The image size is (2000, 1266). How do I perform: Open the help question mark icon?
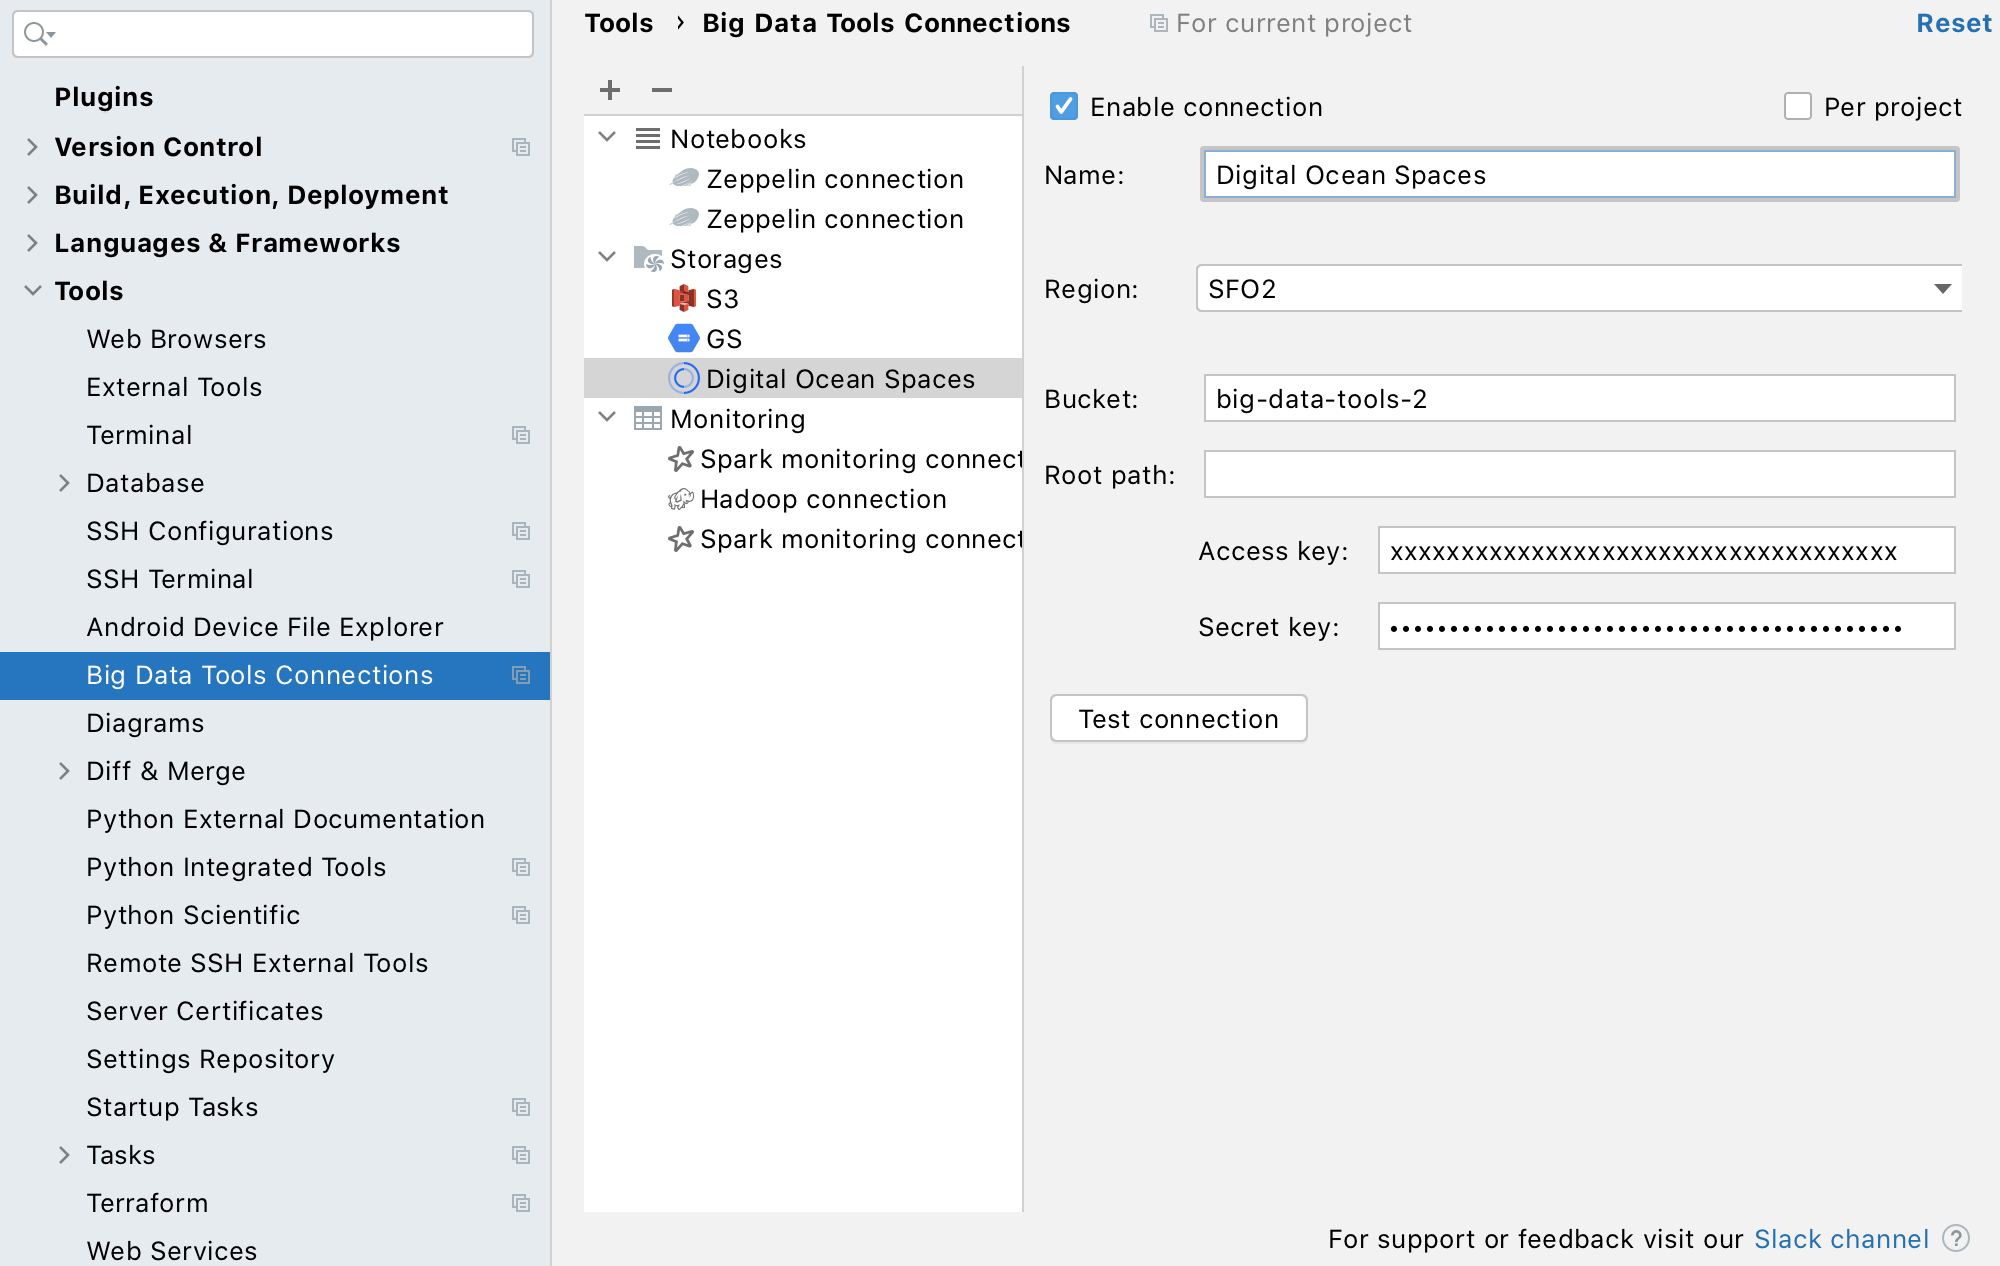(x=1956, y=1238)
